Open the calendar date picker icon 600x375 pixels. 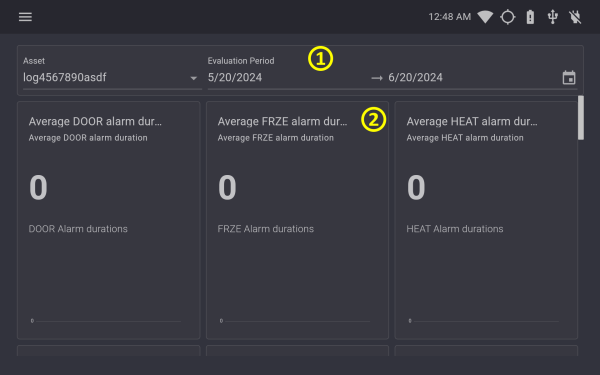pos(569,78)
